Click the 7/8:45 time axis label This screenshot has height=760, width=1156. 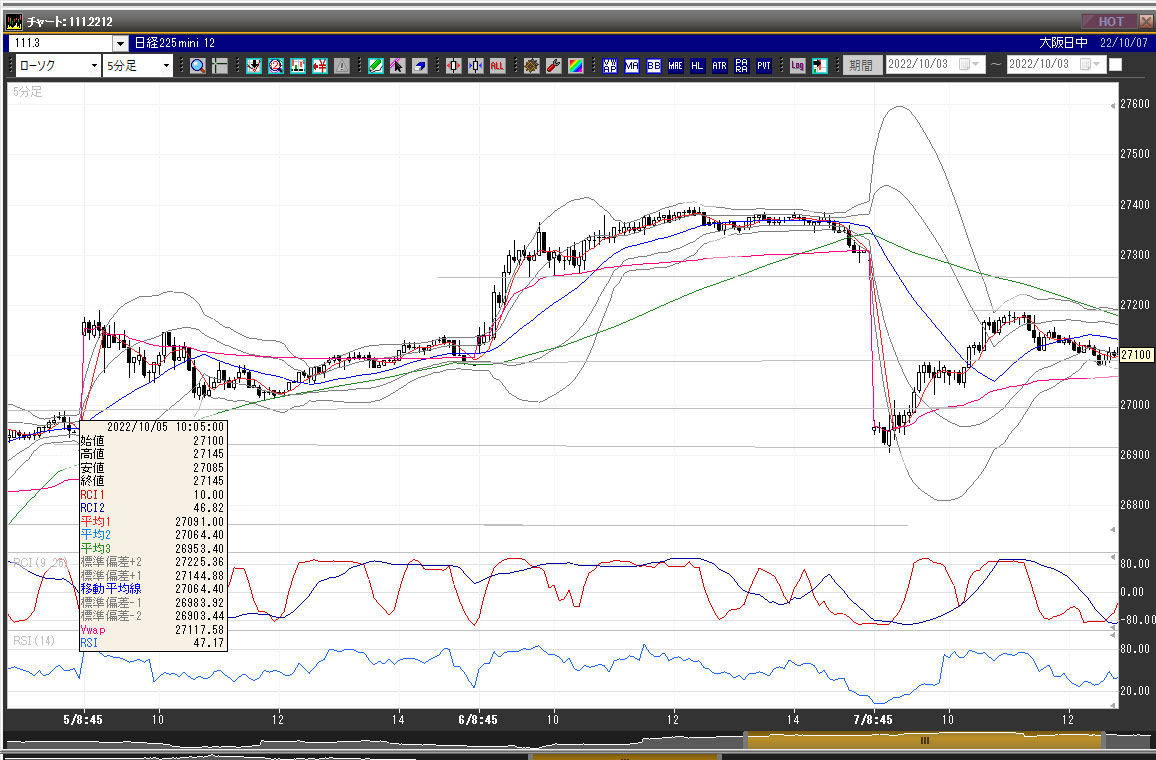pos(873,719)
